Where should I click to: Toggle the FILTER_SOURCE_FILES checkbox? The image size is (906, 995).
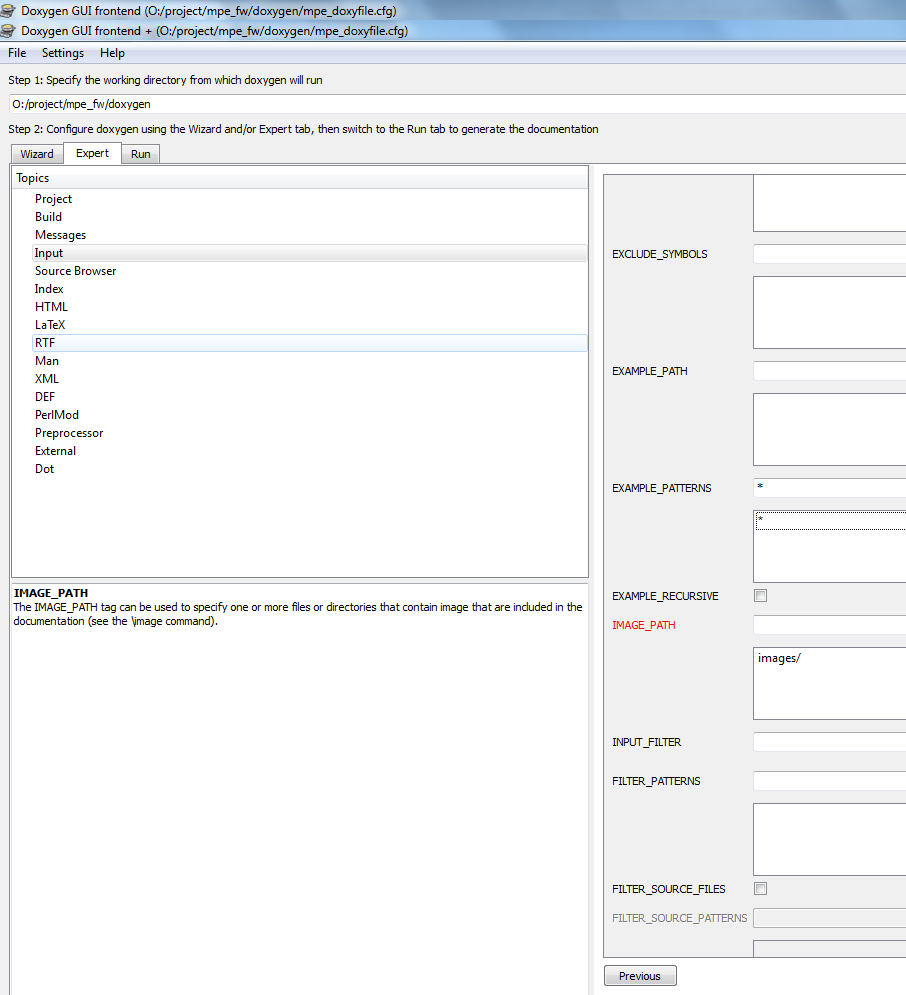tap(760, 888)
